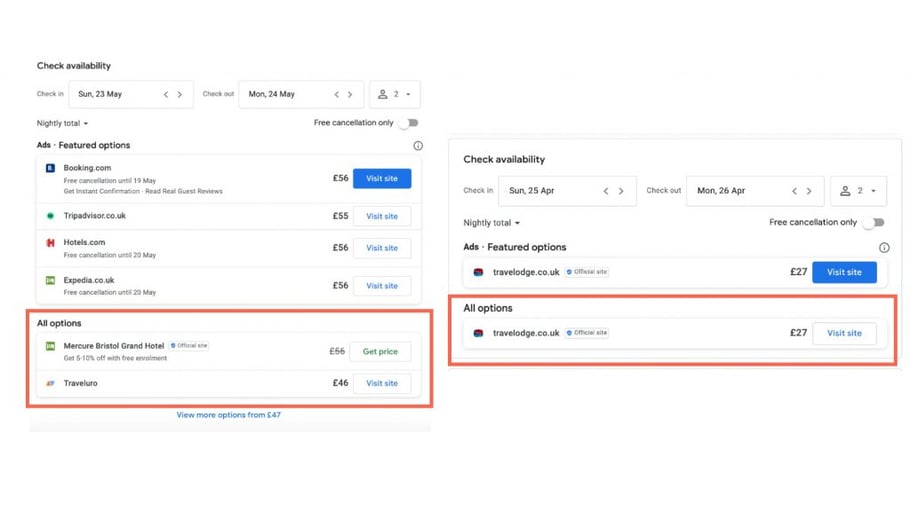
Task: Go to next check-out date after Mon, 26 Apr
Action: pyautogui.click(x=809, y=191)
